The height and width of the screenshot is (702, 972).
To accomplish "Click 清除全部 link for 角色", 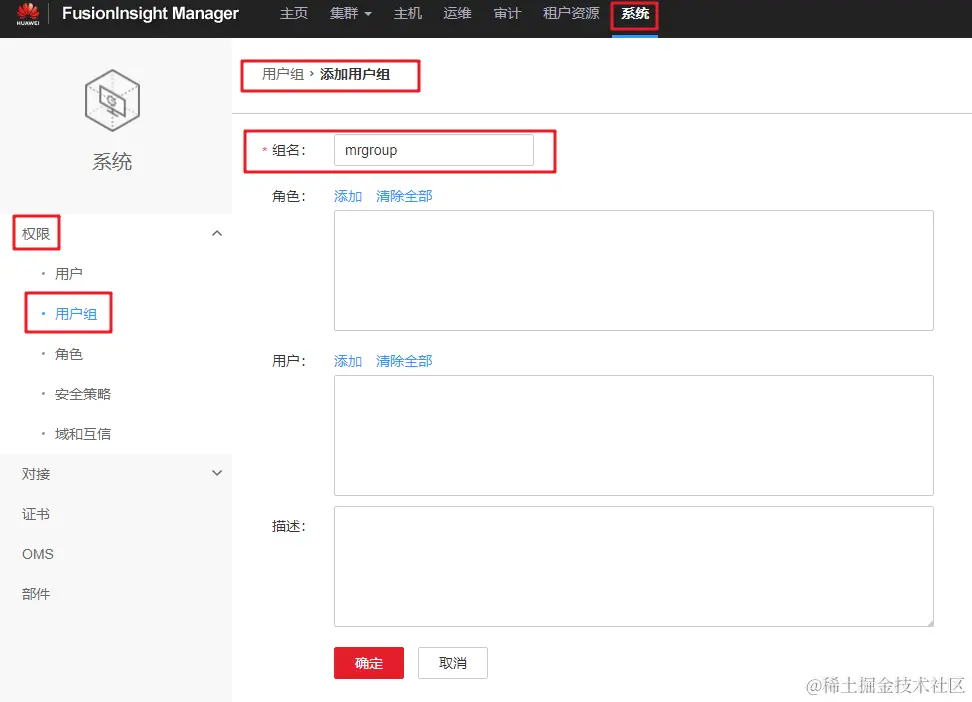I will [x=404, y=197].
